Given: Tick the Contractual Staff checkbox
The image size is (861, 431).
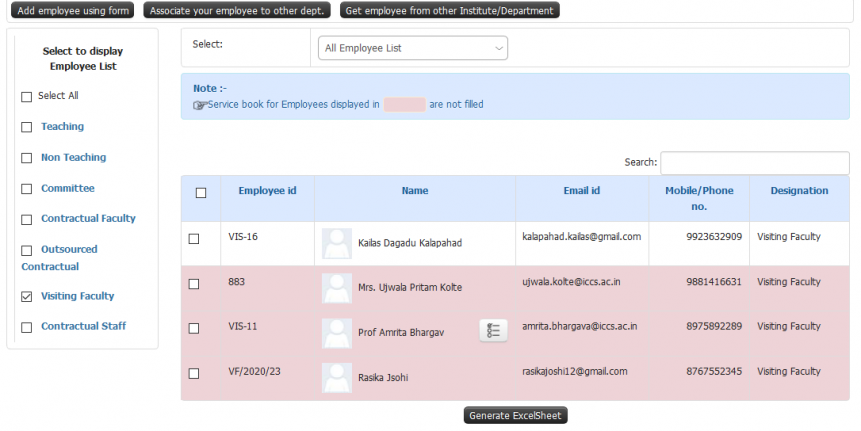Looking at the screenshot, I should [x=26, y=327].
